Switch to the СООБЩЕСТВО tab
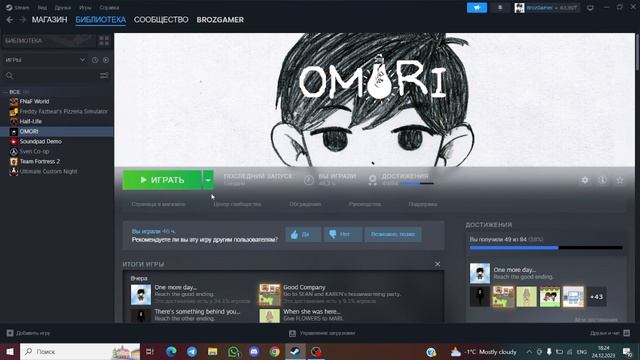This screenshot has width=640, height=360. (161, 20)
